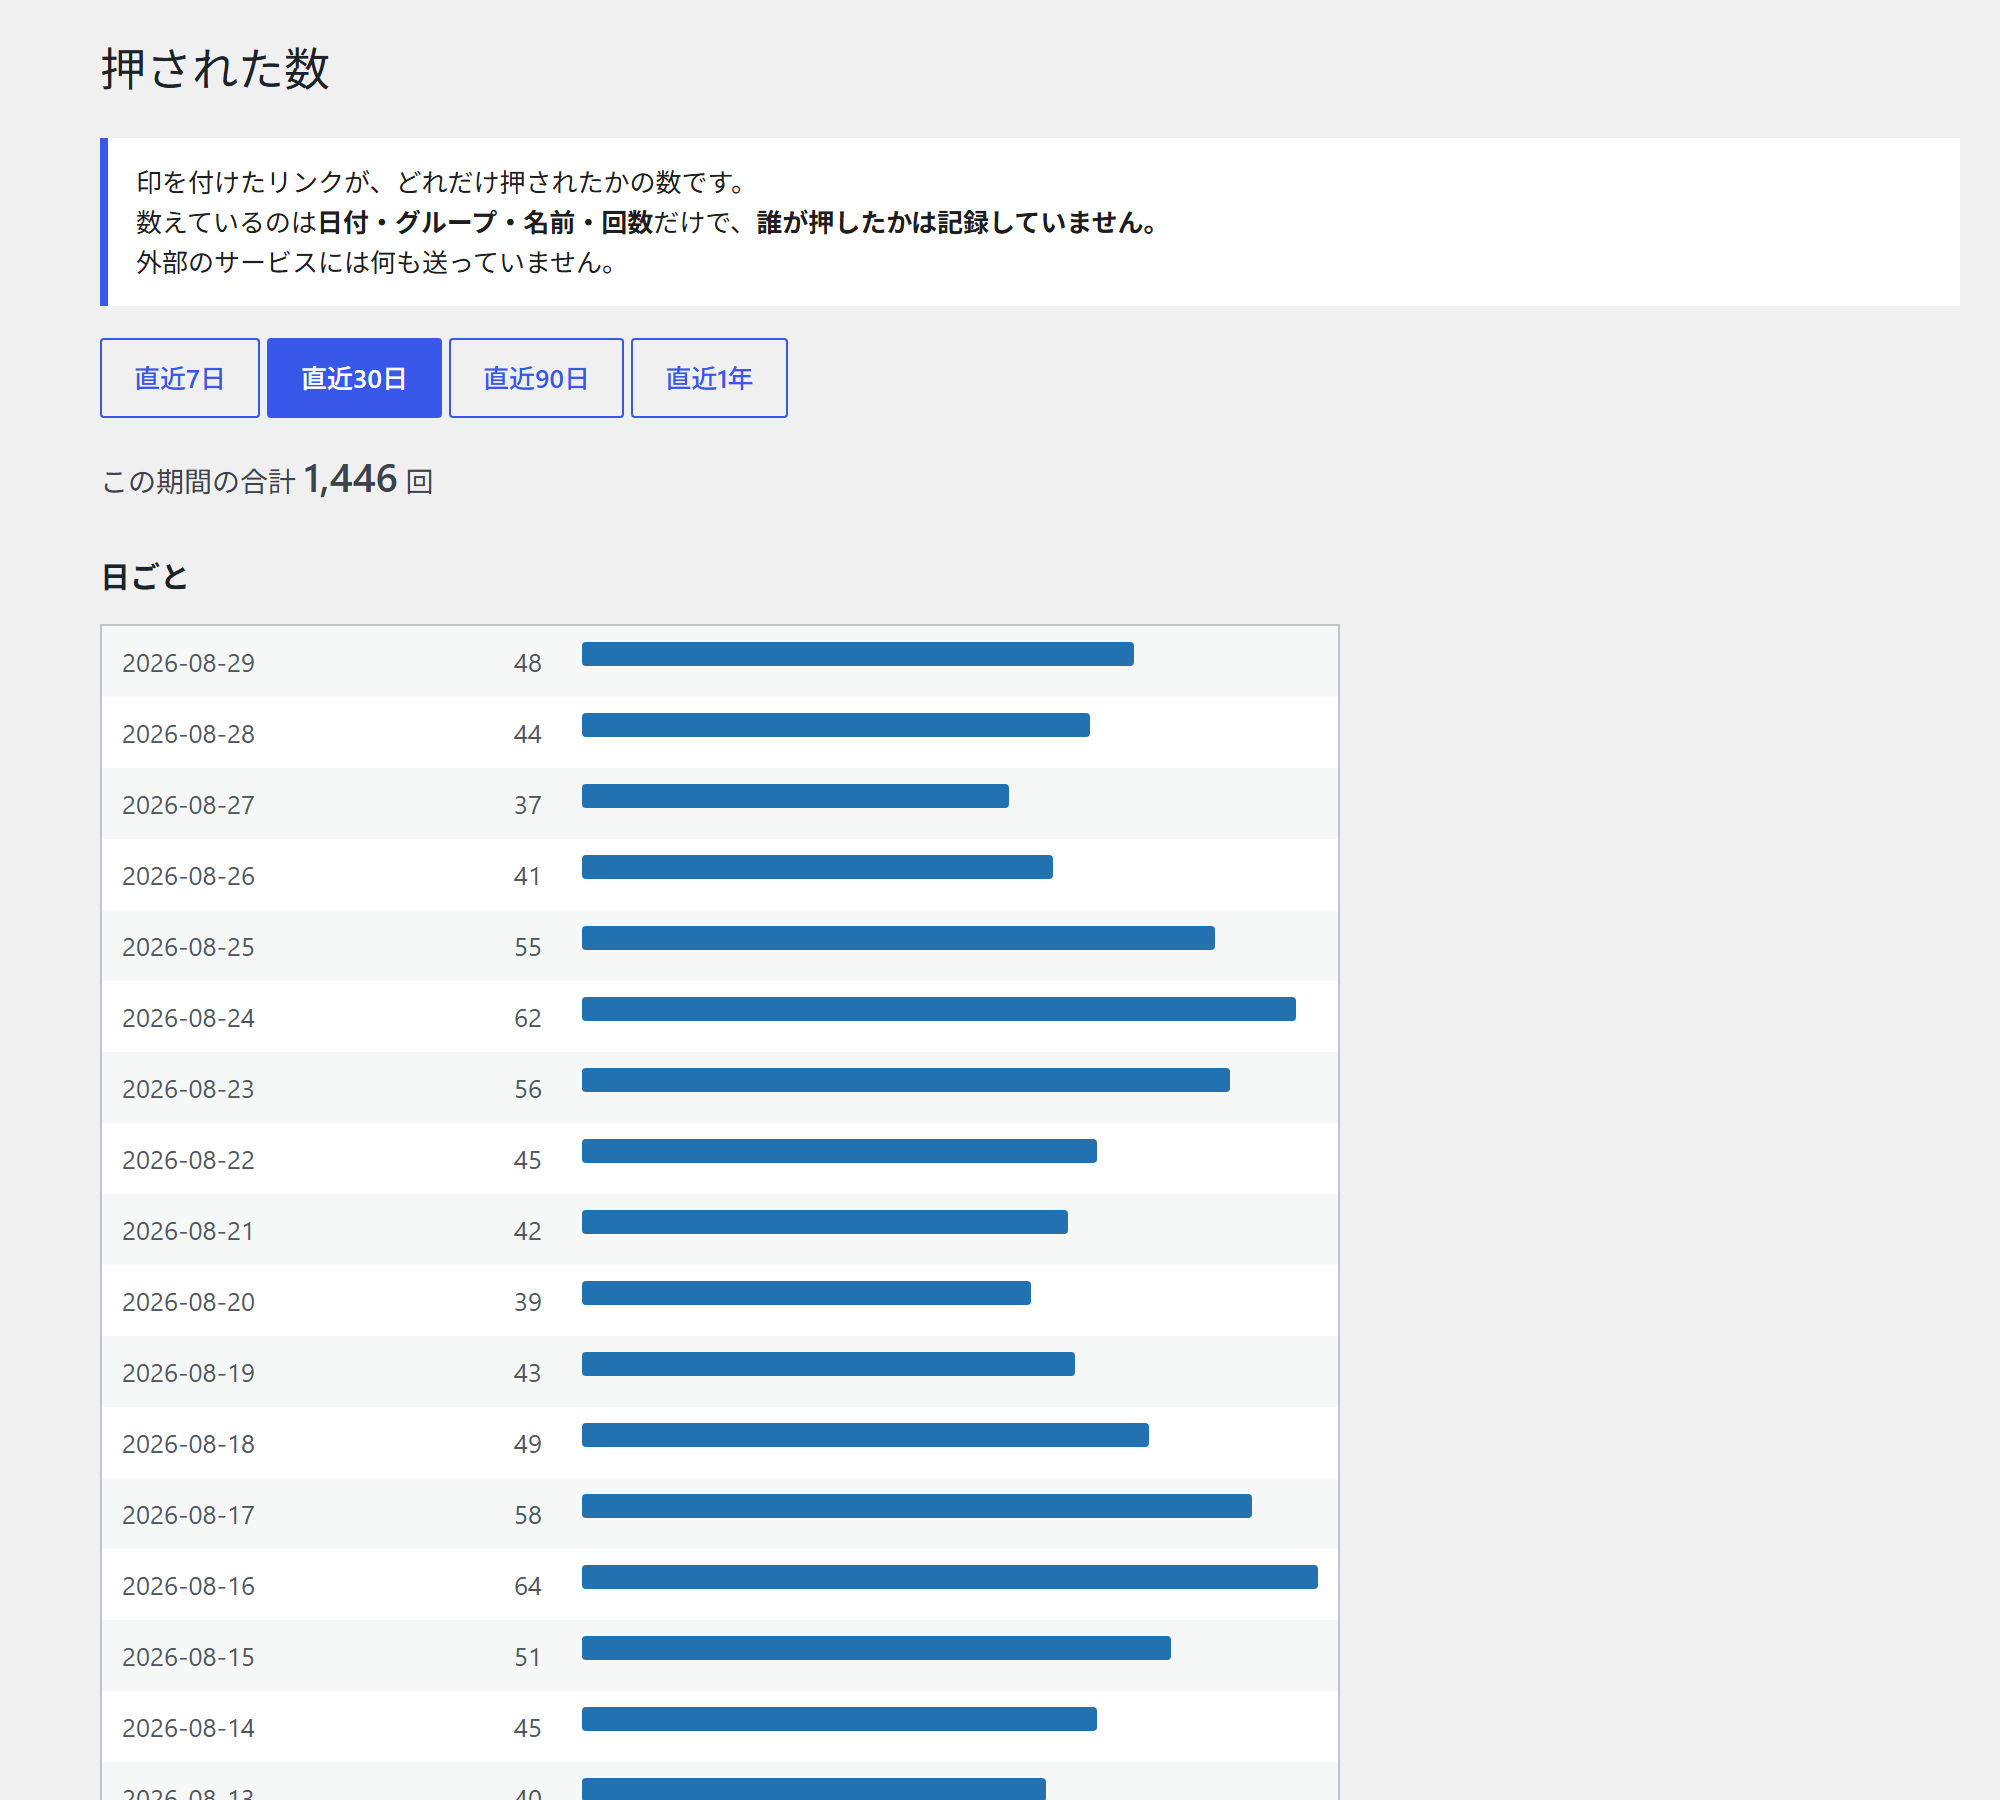
Task: Click the bar for 2026-08-17
Action: point(917,1506)
